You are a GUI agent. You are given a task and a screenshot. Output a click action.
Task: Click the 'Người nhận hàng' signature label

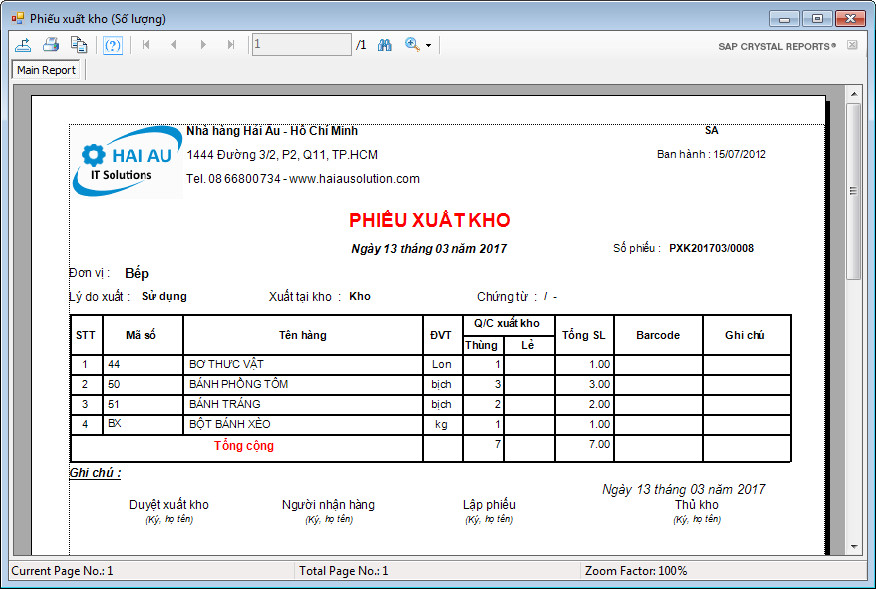click(328, 505)
